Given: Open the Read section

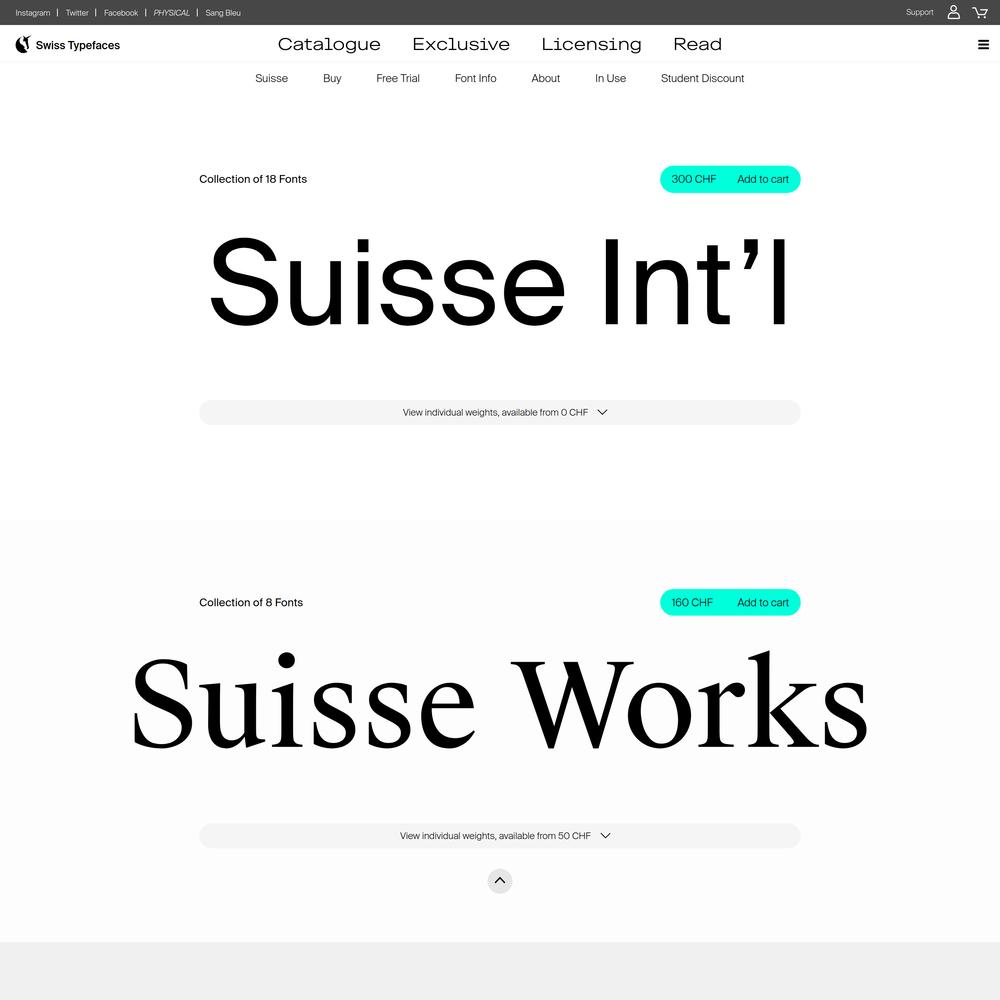Looking at the screenshot, I should [x=698, y=44].
